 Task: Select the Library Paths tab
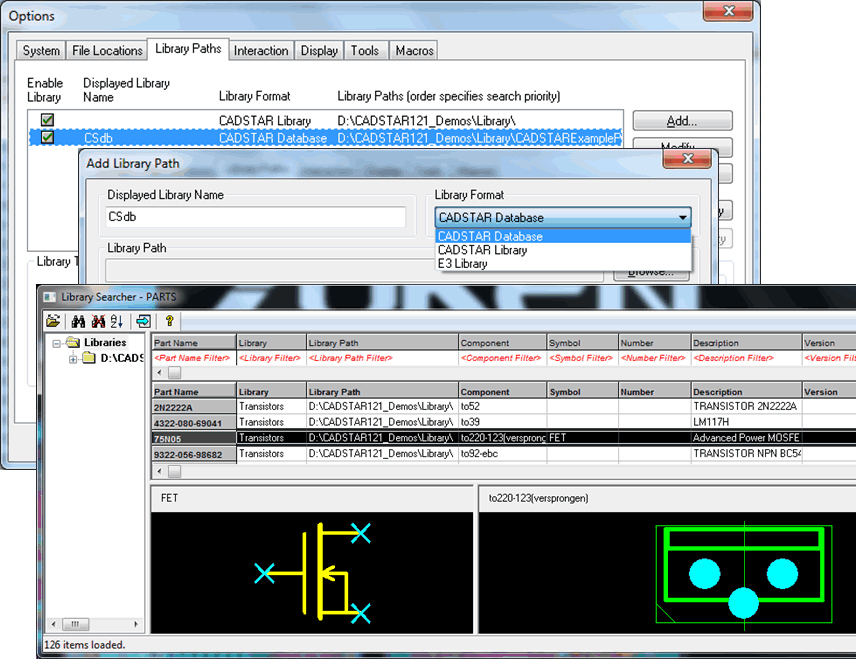click(188, 49)
